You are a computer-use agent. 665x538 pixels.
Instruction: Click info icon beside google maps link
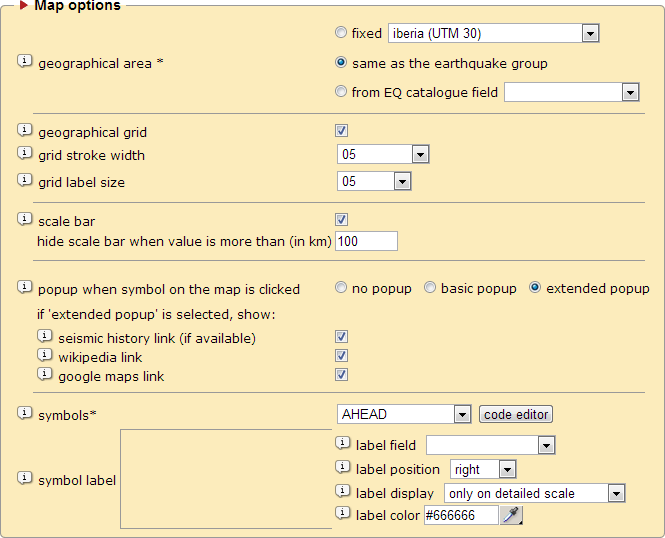(45, 375)
